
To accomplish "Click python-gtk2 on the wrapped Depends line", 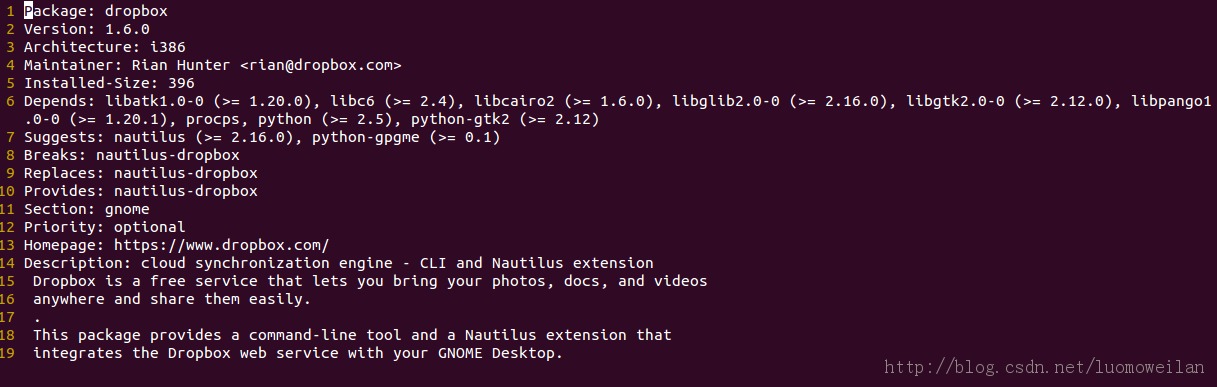I will click(x=460, y=119).
